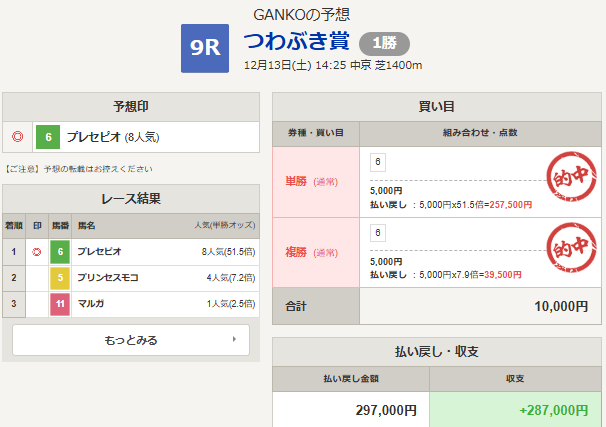
Task: Click the payout 39,500円 text
Action: [x=503, y=275]
